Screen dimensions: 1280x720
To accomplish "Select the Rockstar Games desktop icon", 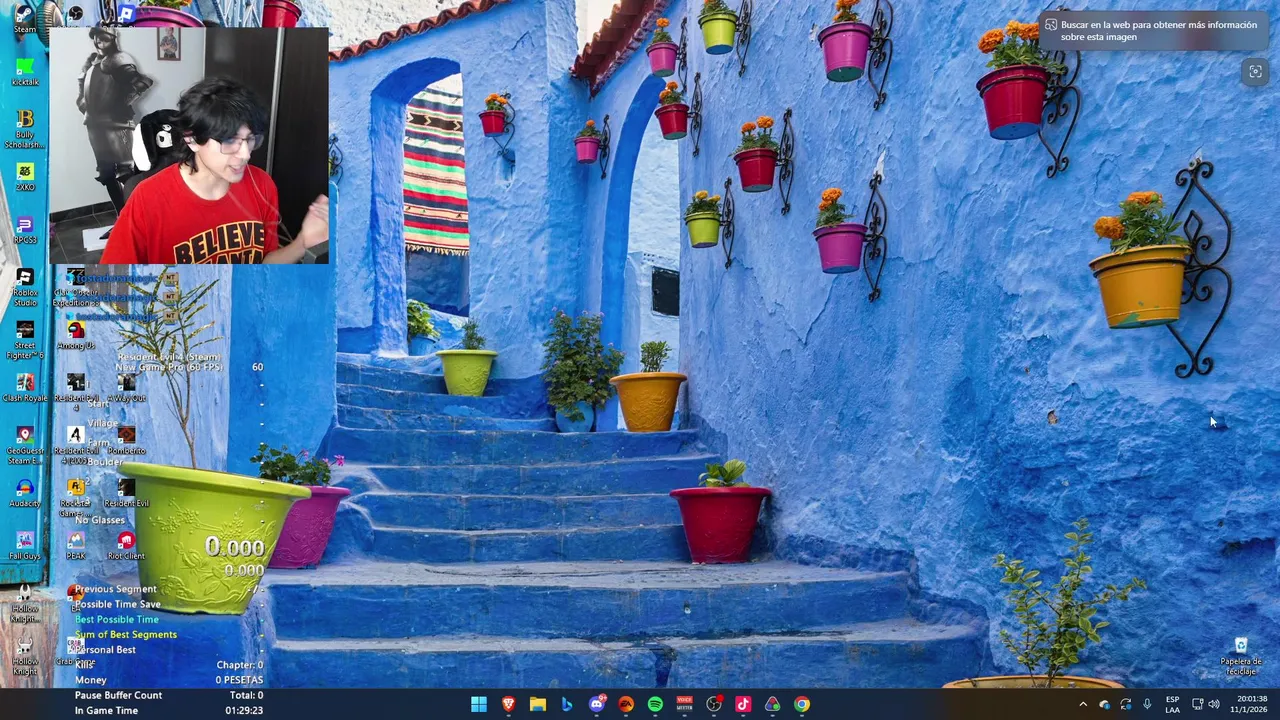I will point(76,497).
